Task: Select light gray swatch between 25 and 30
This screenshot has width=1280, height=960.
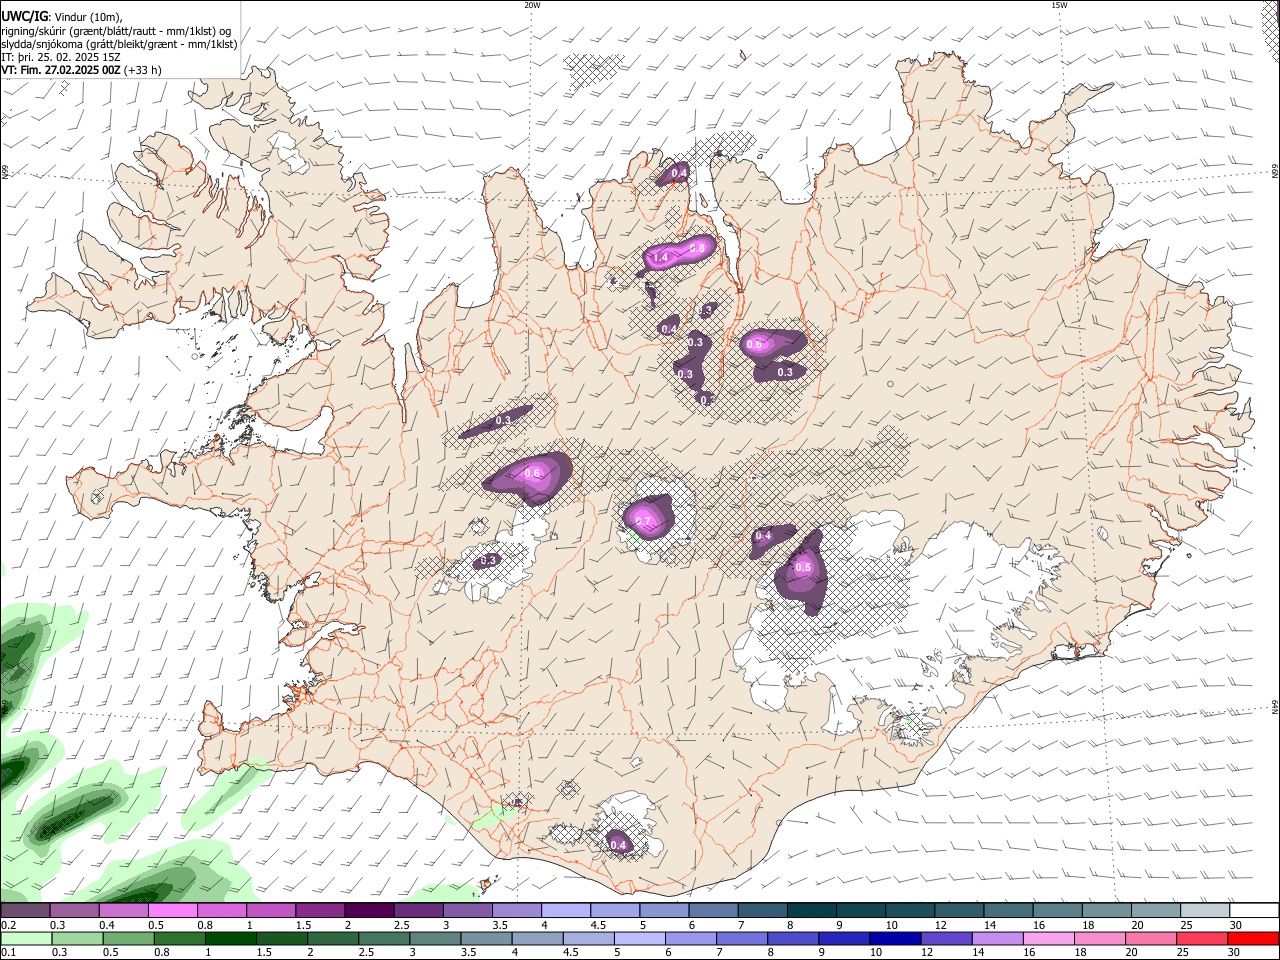Action: [x=1206, y=910]
